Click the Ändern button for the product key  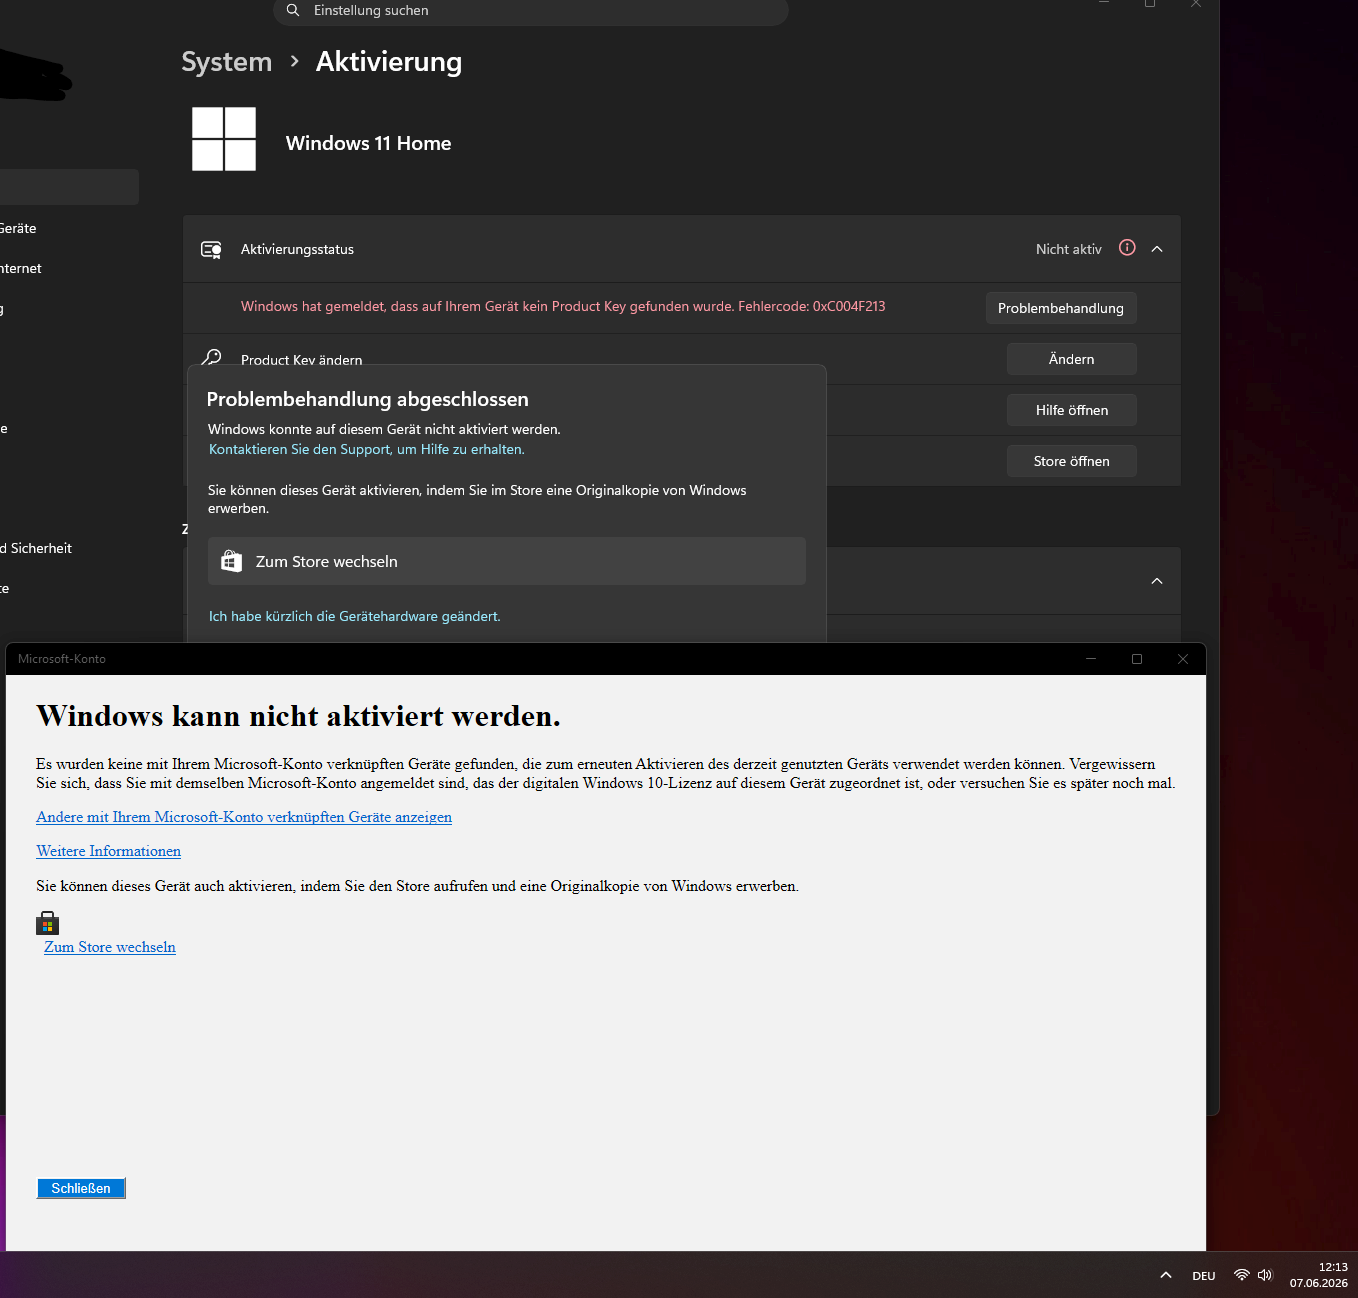tap(1072, 359)
